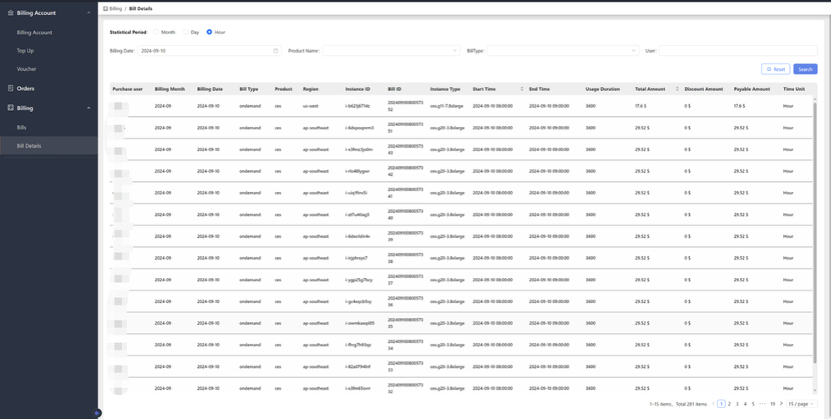Screen dimensions: 832x420
Task: Click the 17.6 $ total amount cell
Action: (640, 106)
